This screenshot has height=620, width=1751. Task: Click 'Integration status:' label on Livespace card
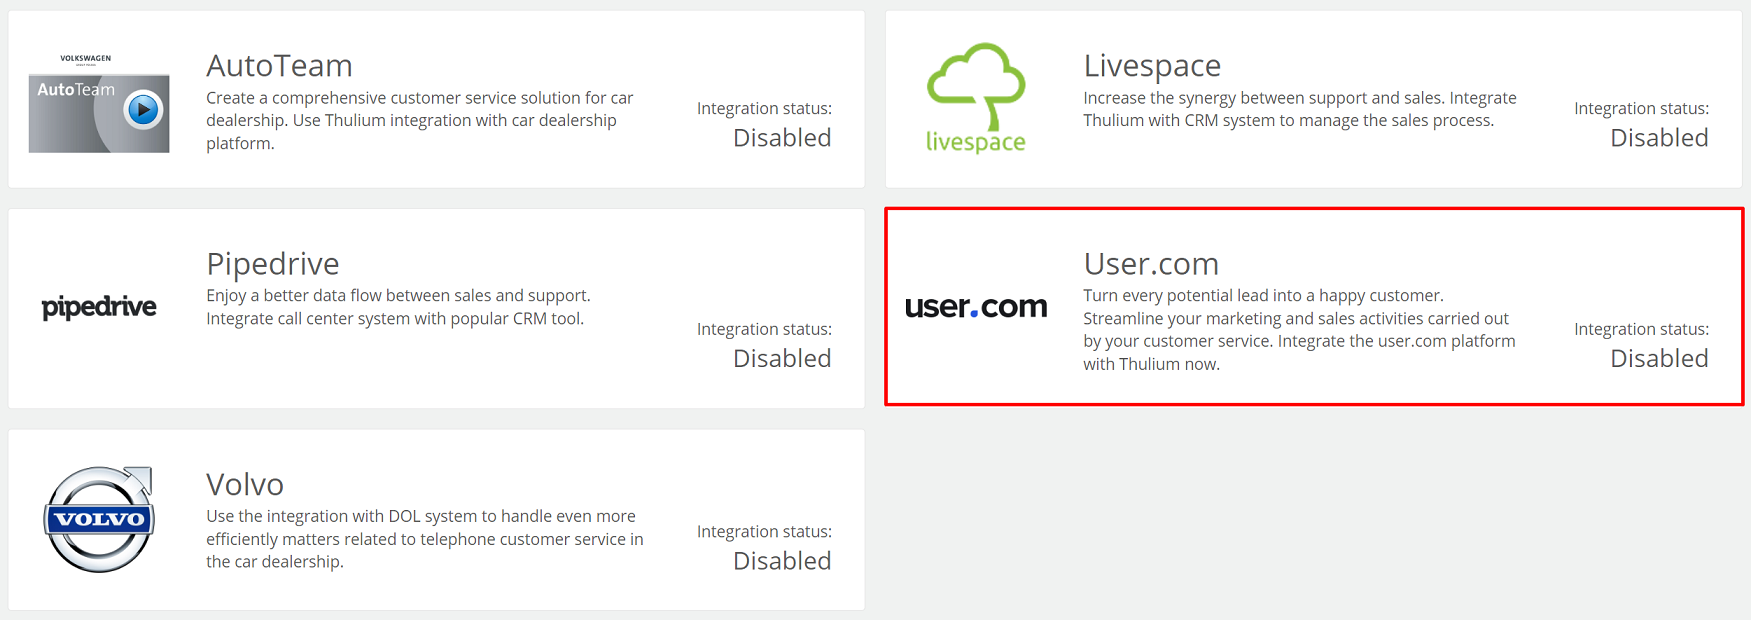point(1641,108)
